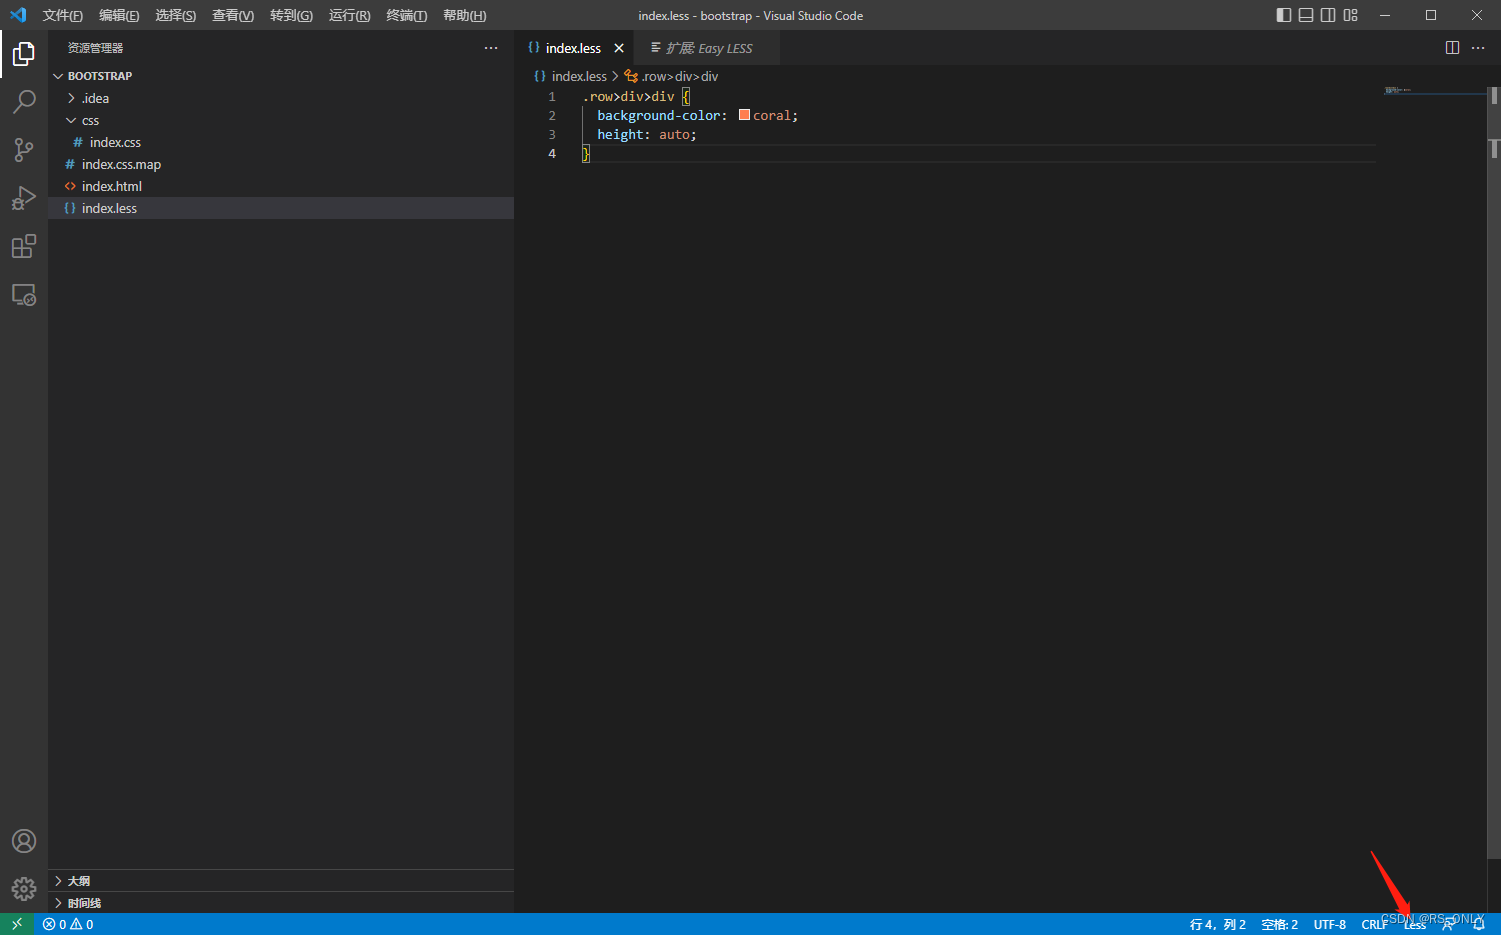Click the Less language mode indicator
Image resolution: width=1501 pixels, height=935 pixels.
[x=1413, y=923]
